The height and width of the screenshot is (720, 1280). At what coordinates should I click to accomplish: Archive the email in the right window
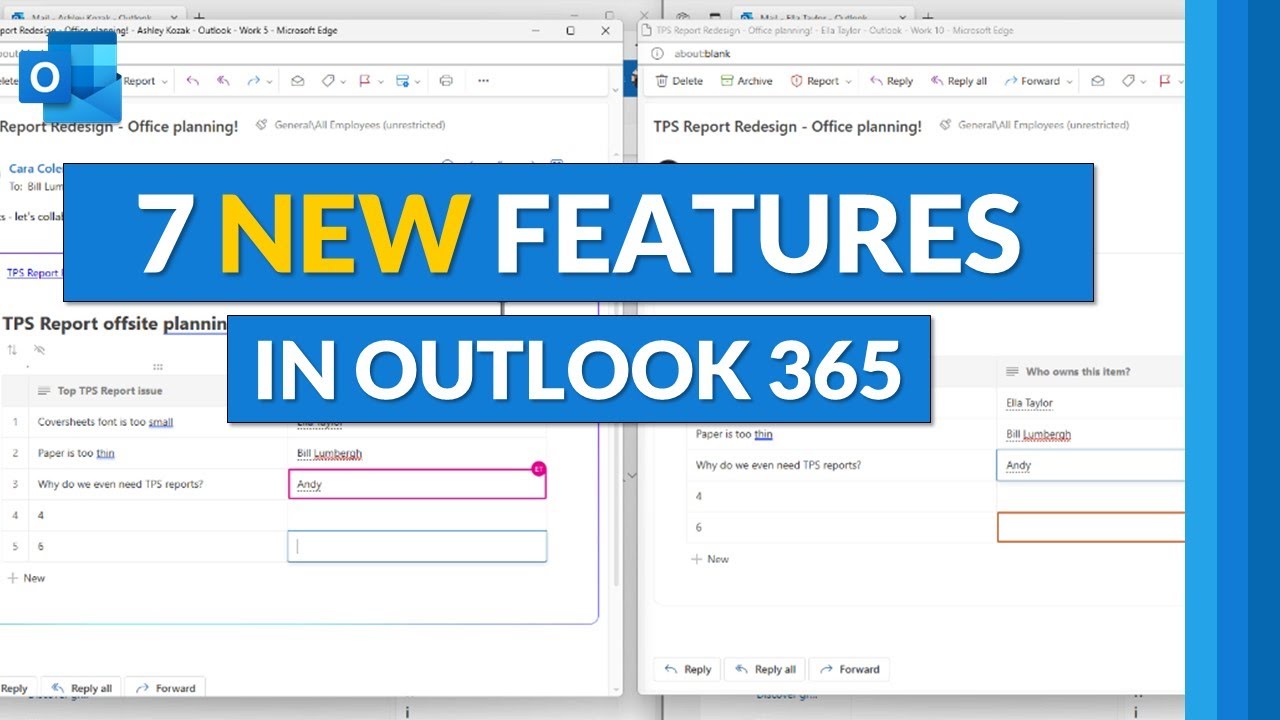(x=746, y=81)
